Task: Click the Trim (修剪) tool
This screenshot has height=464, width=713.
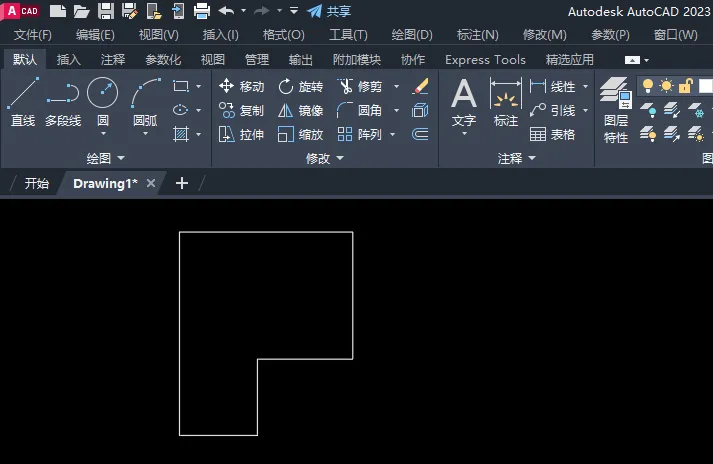Action: pos(359,86)
